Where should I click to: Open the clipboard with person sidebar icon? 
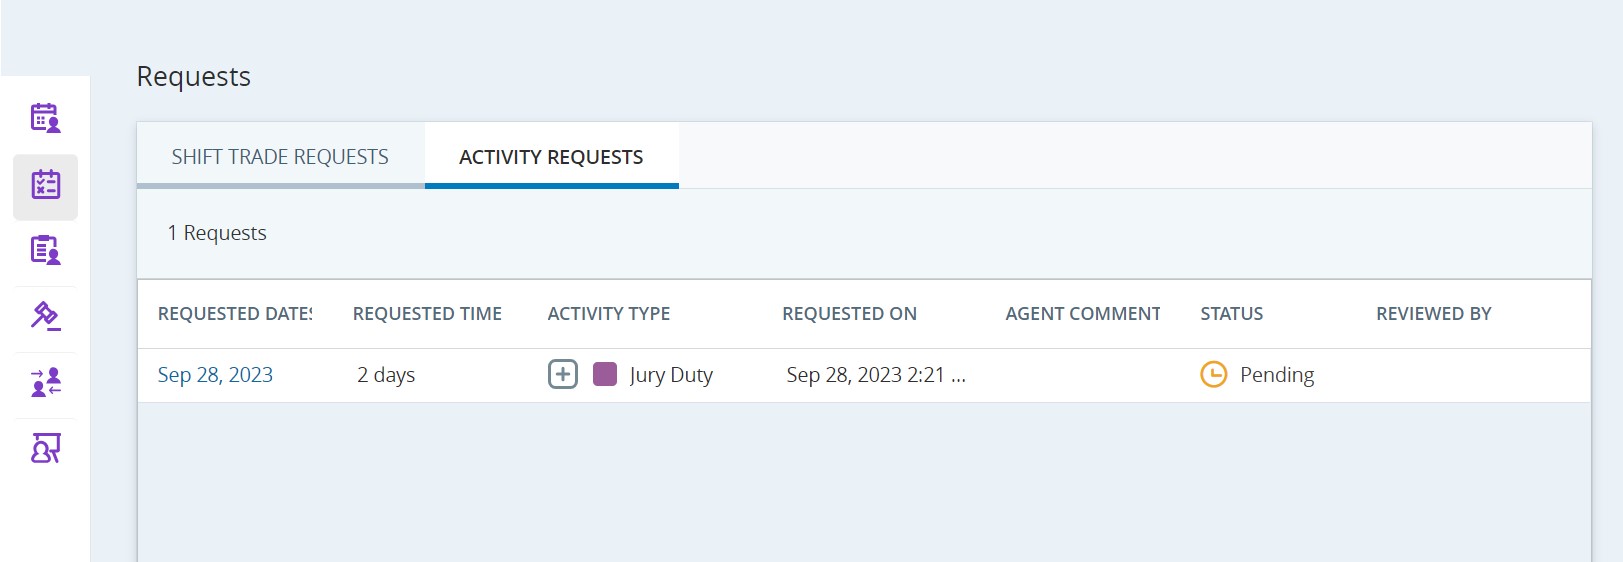point(45,250)
